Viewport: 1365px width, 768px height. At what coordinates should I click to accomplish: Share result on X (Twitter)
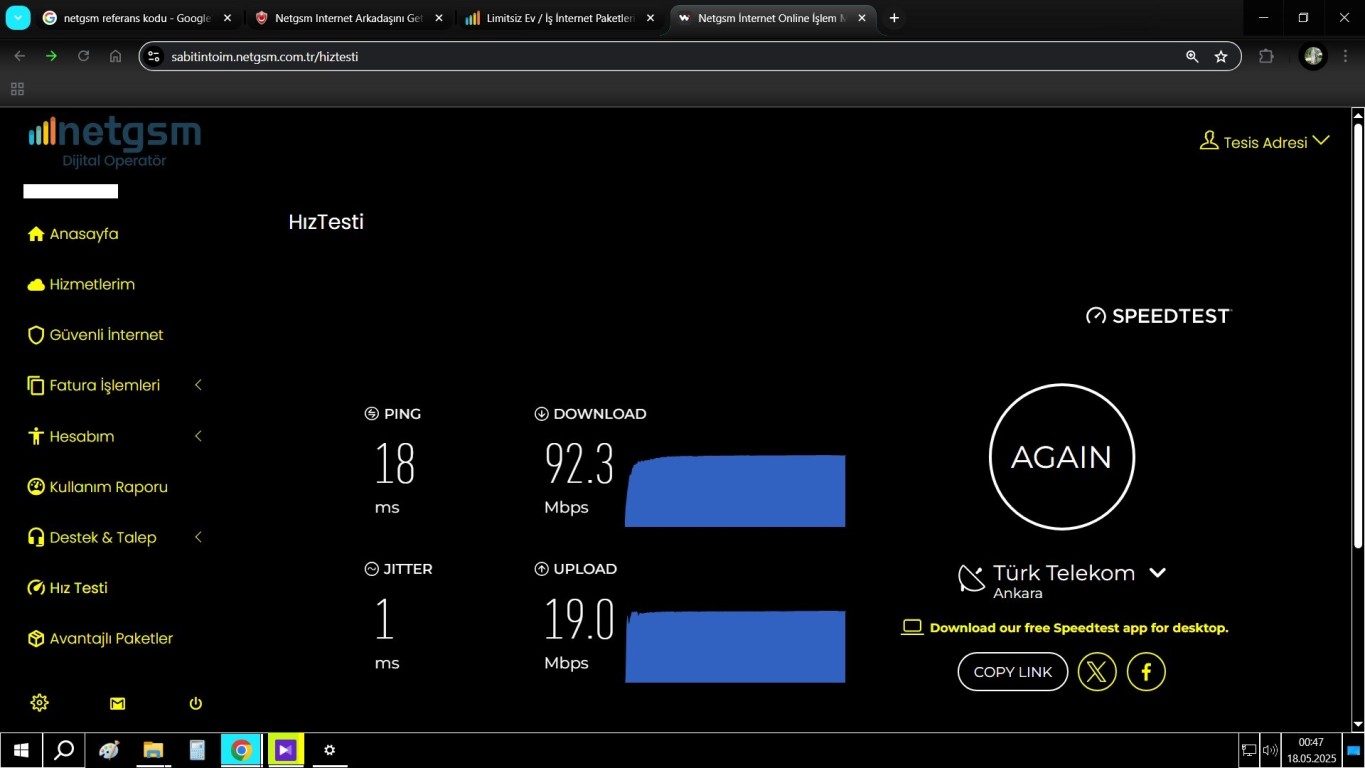click(x=1097, y=672)
